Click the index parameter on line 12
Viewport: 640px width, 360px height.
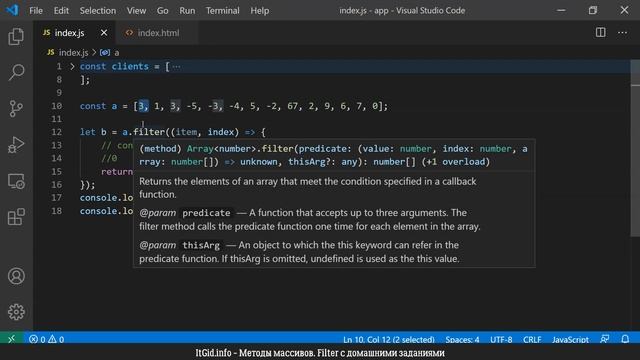tap(221, 132)
